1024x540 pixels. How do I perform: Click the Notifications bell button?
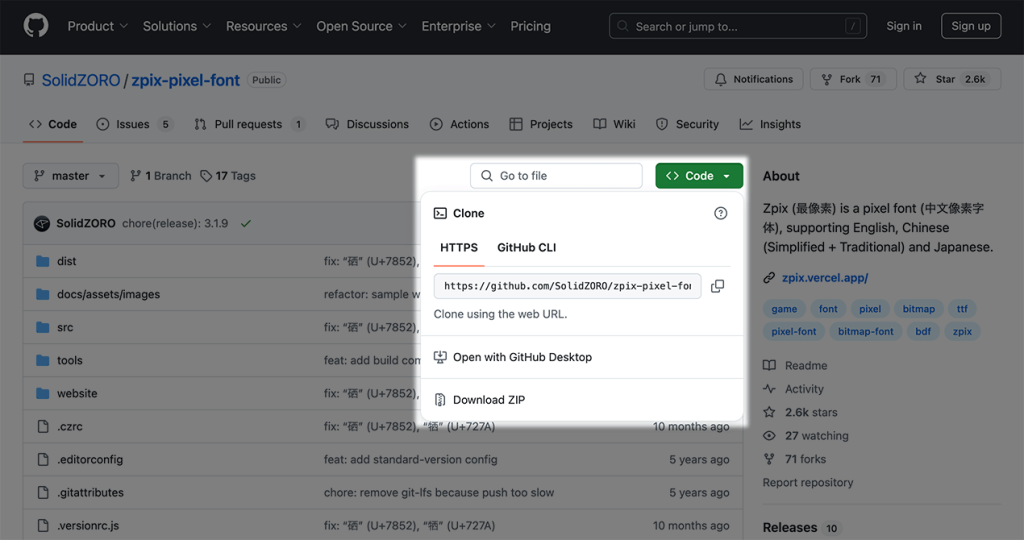click(x=754, y=79)
